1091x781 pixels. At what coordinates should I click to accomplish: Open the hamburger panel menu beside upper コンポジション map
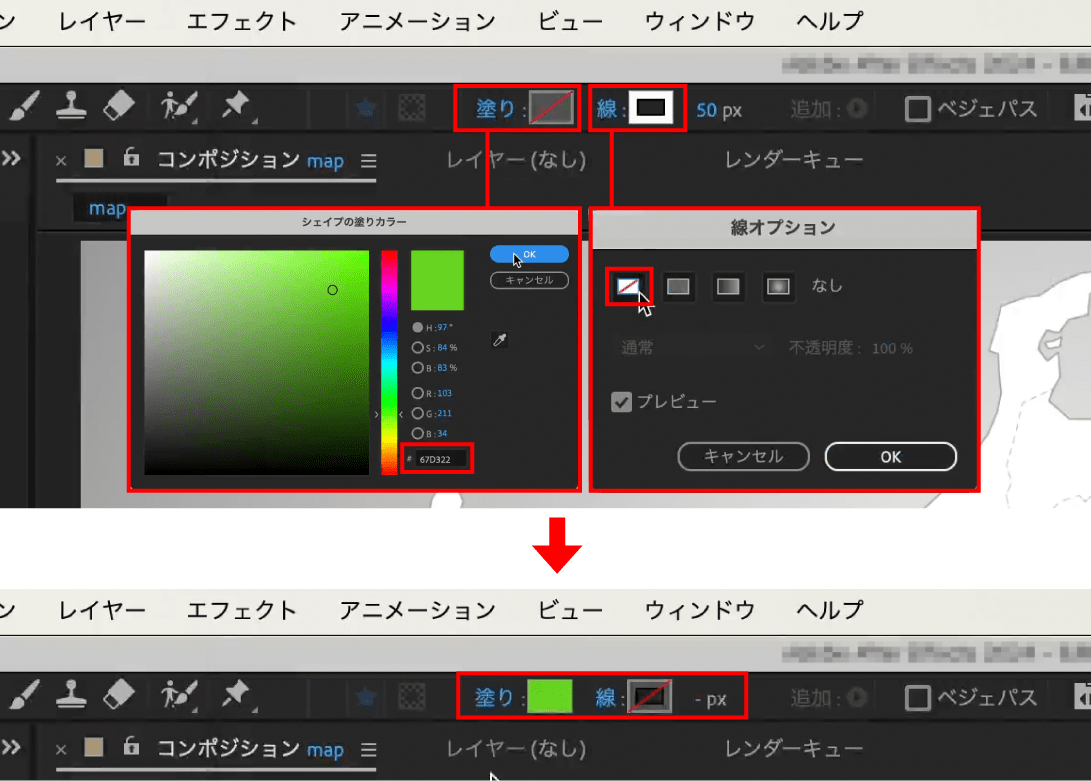point(369,161)
